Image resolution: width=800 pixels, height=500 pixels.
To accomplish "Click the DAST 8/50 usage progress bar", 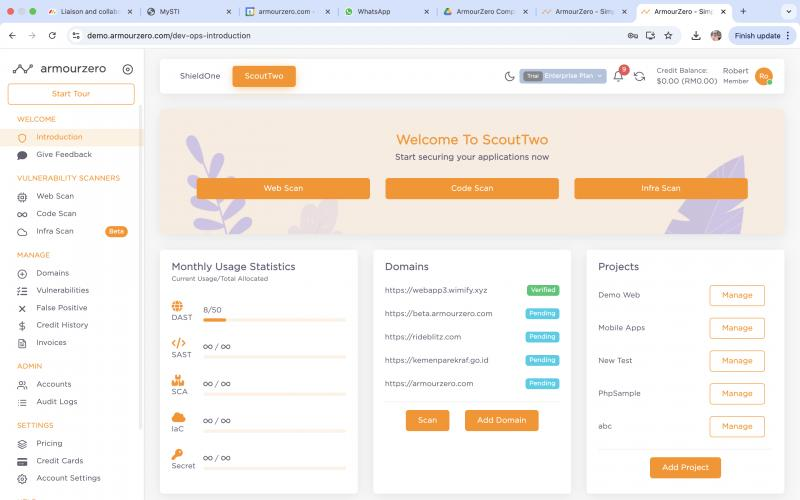I will 274,320.
